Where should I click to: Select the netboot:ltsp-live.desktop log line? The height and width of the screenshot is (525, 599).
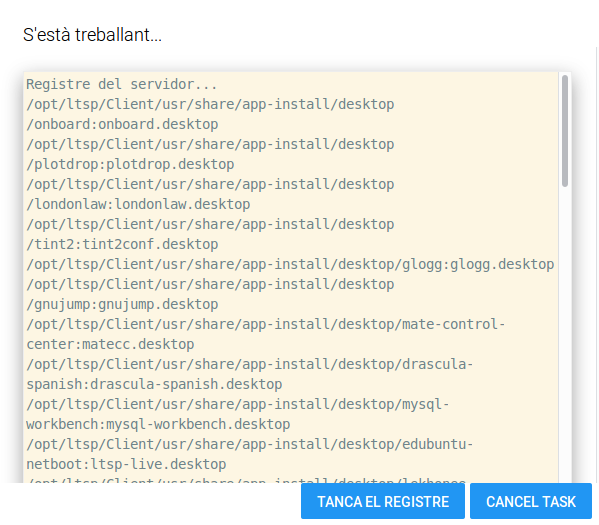click(126, 464)
